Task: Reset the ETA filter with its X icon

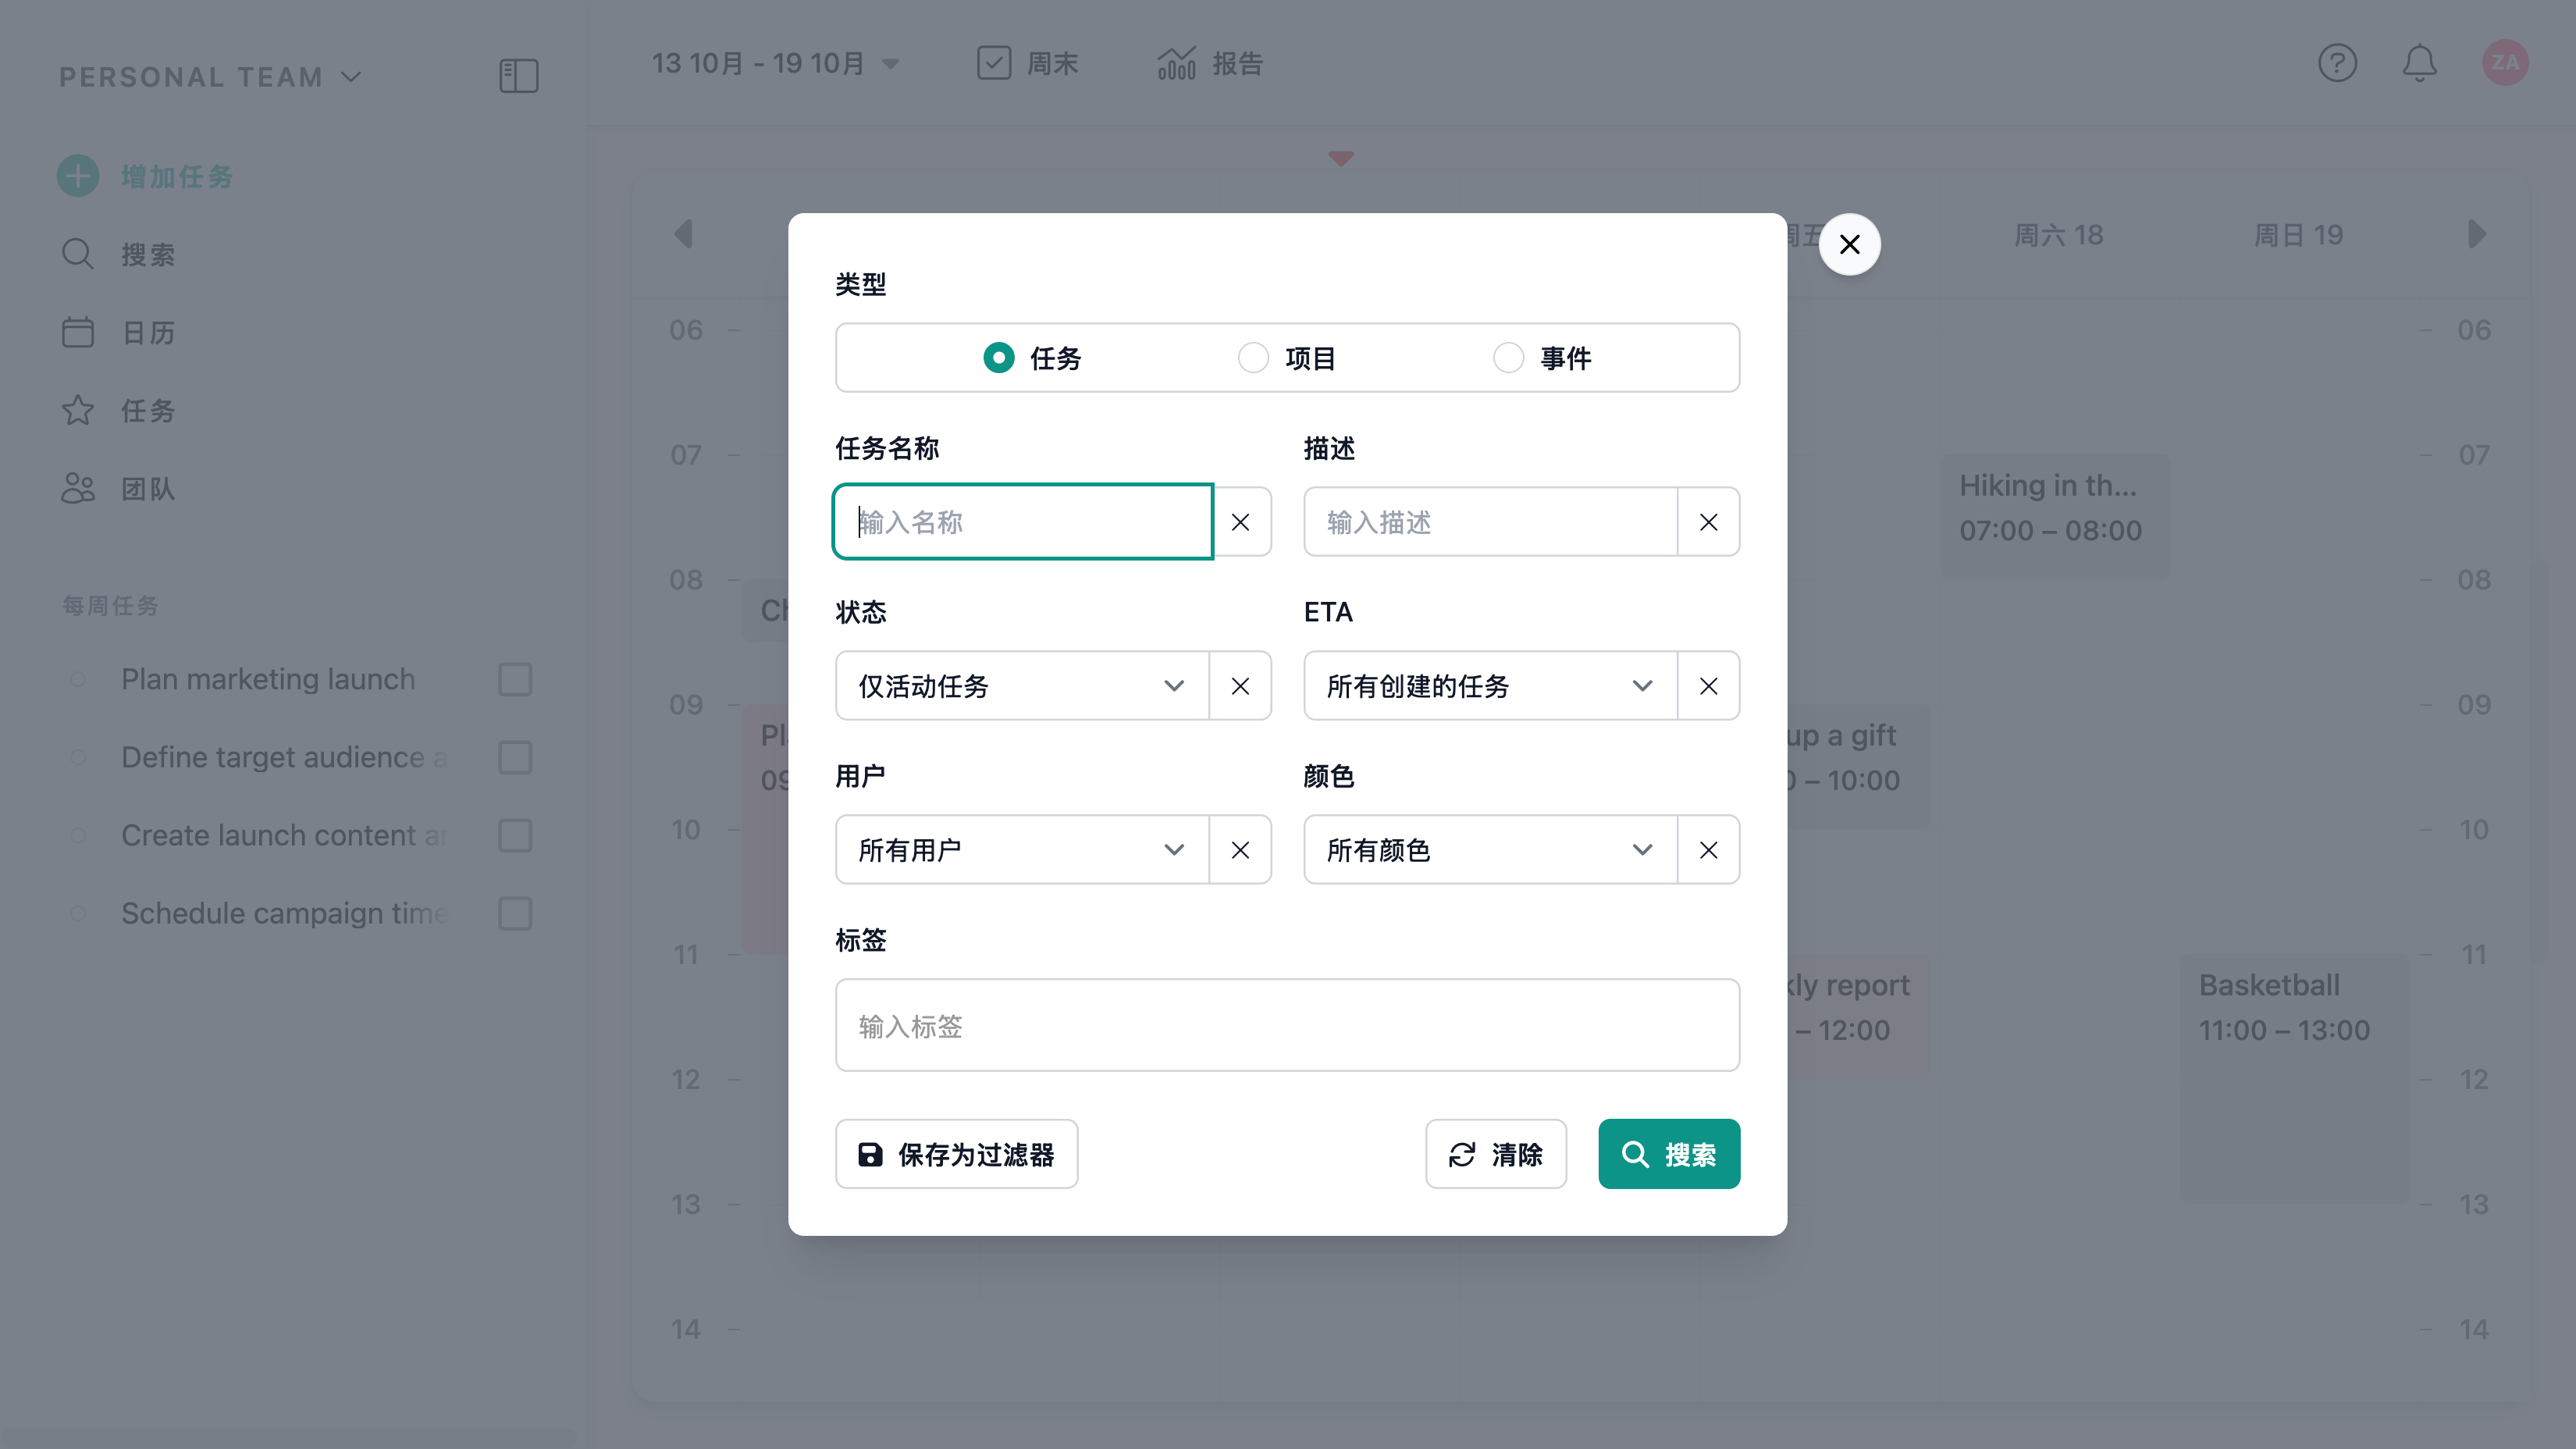Action: (1708, 686)
